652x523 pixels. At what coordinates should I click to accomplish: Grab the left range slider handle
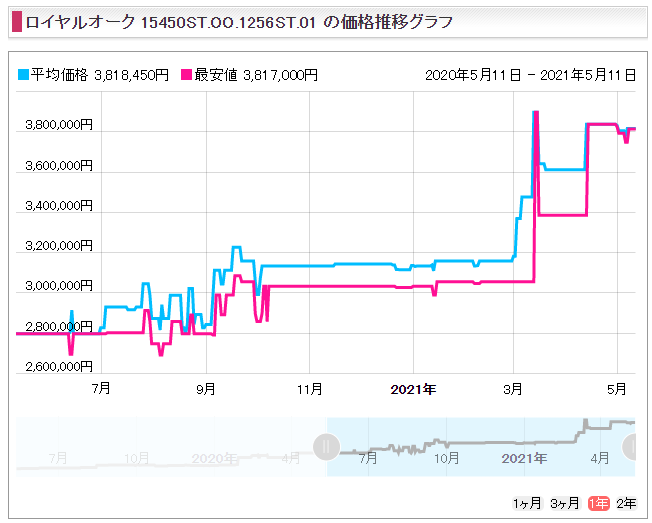tap(326, 447)
